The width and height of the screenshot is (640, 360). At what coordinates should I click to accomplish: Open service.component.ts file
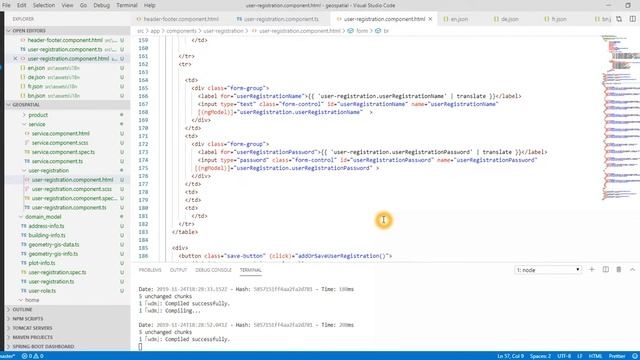tap(57, 162)
